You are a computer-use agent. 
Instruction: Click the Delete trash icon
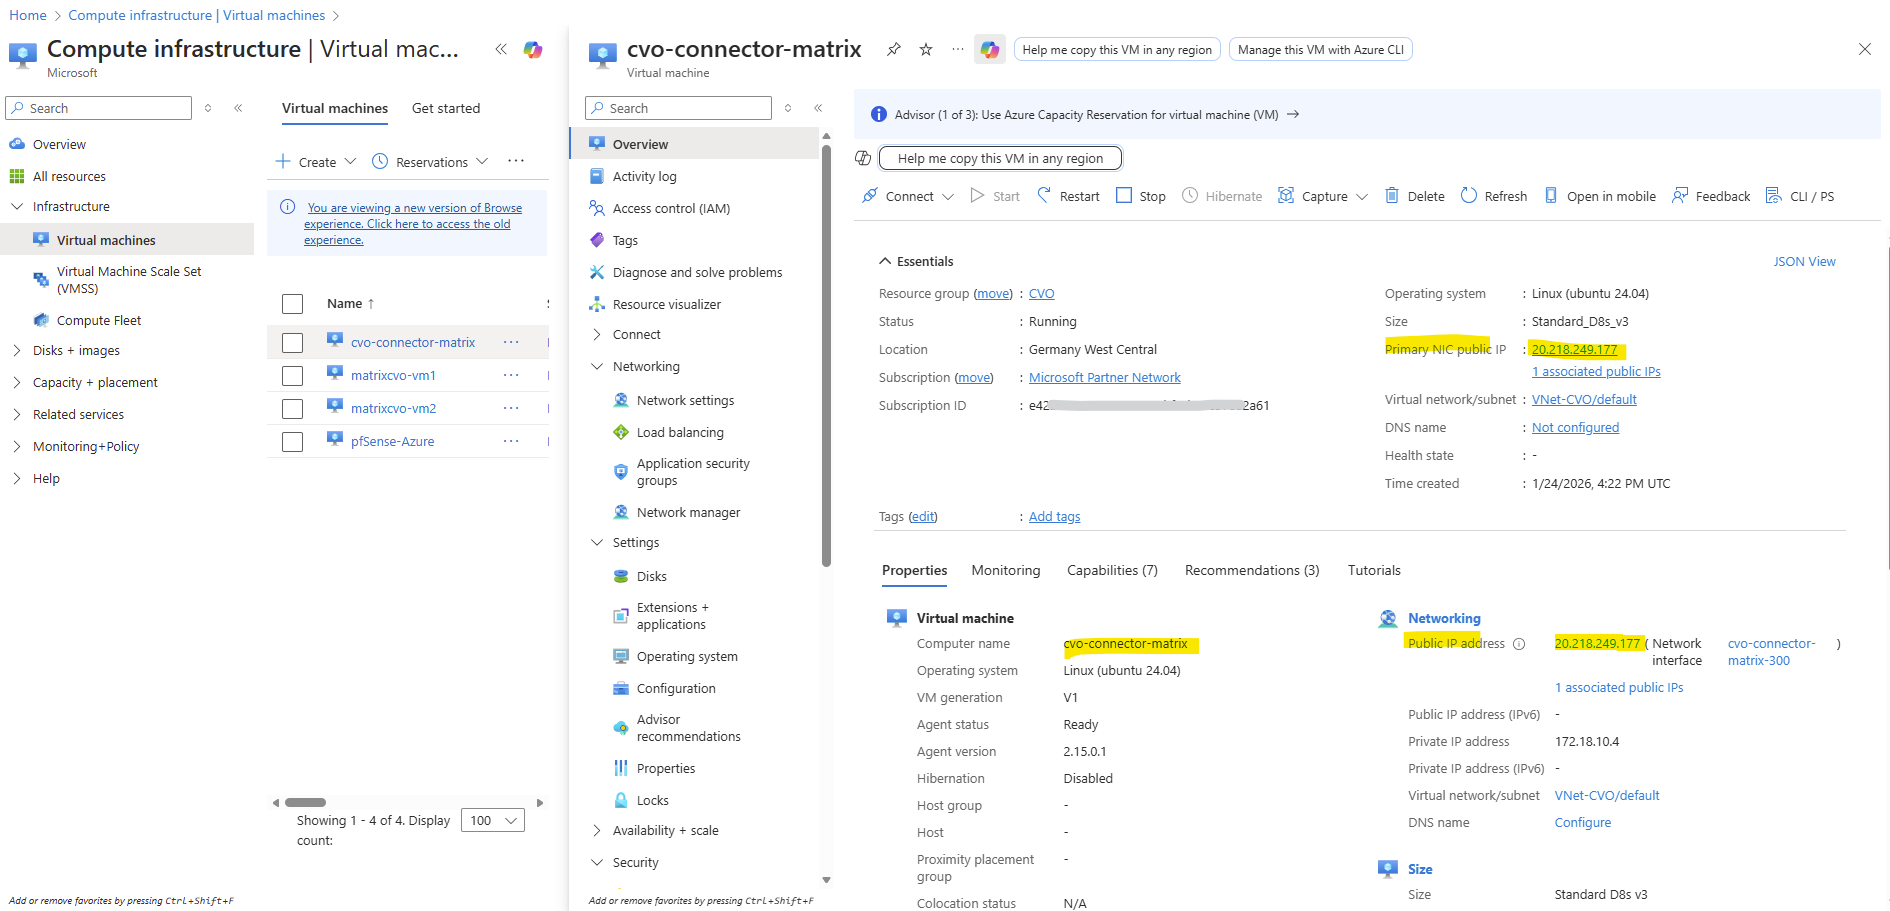(x=1391, y=196)
